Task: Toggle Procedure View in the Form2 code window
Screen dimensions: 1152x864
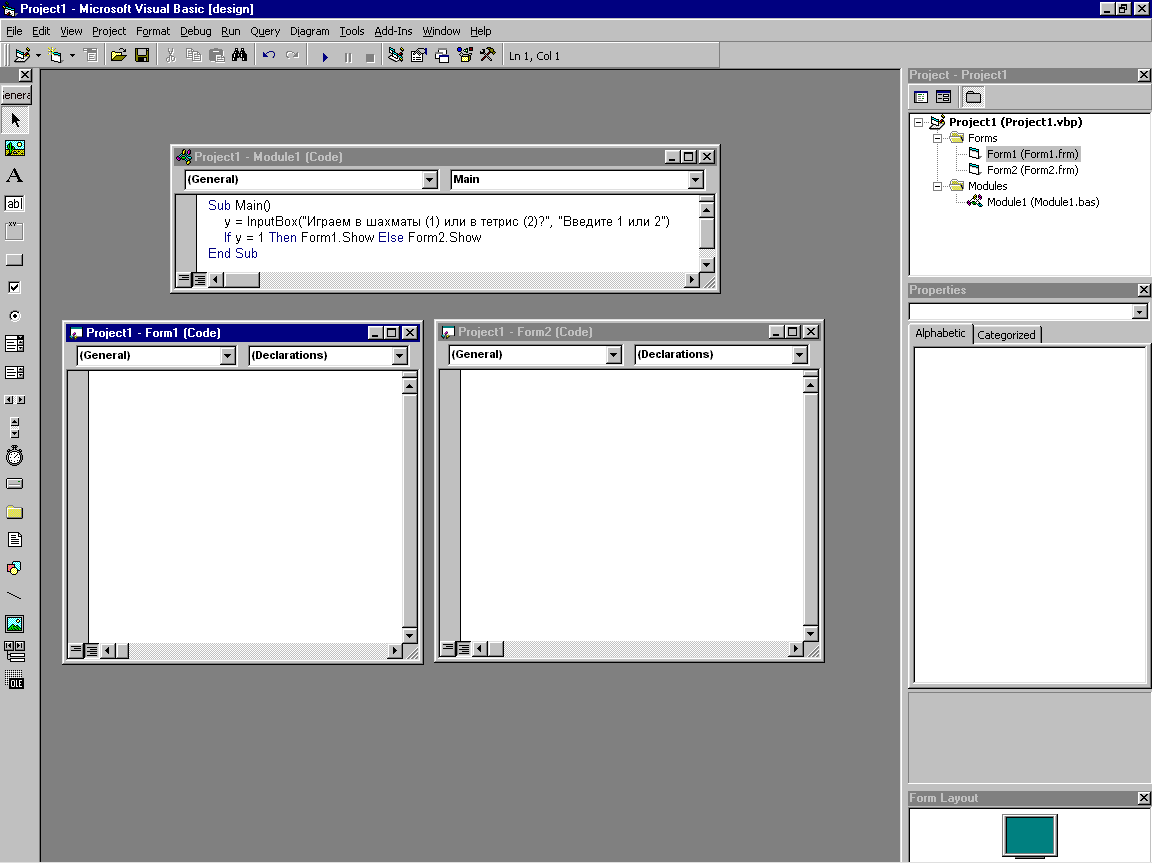Action: pos(447,648)
